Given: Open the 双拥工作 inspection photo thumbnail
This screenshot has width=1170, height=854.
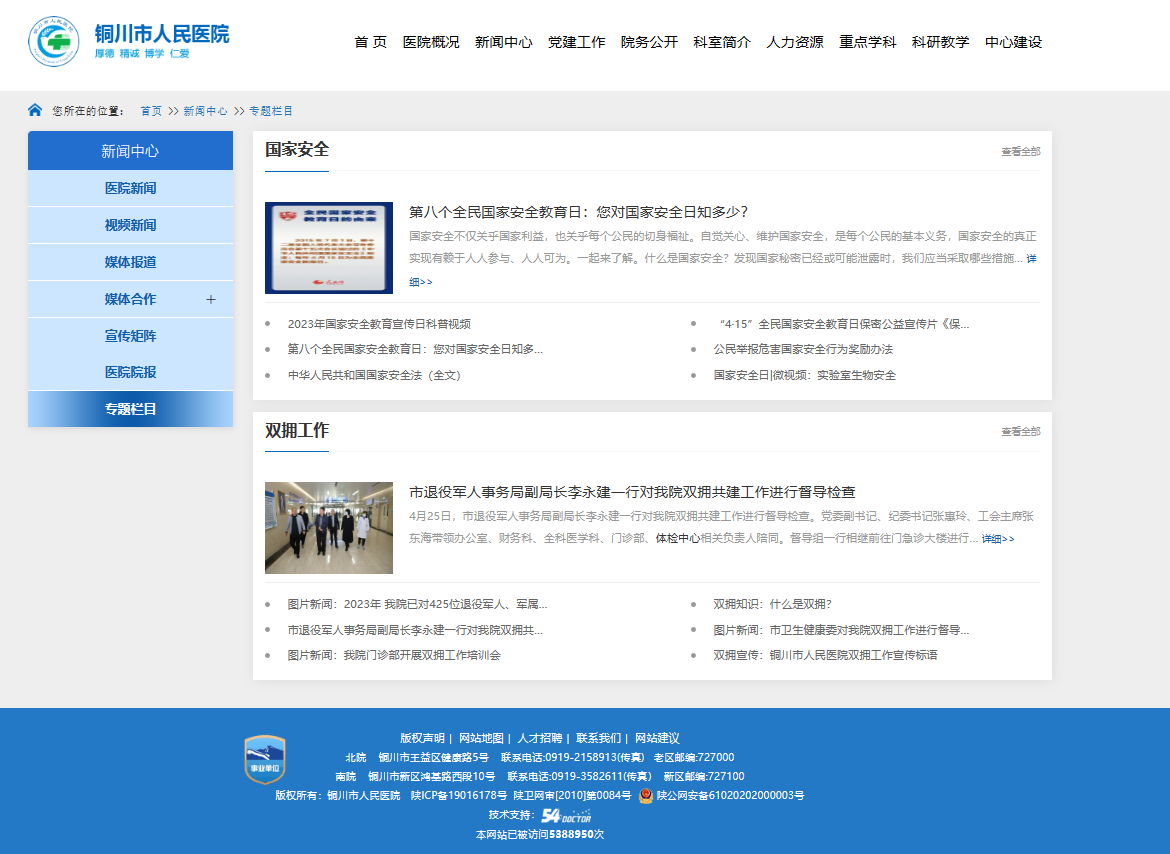Looking at the screenshot, I should (328, 528).
